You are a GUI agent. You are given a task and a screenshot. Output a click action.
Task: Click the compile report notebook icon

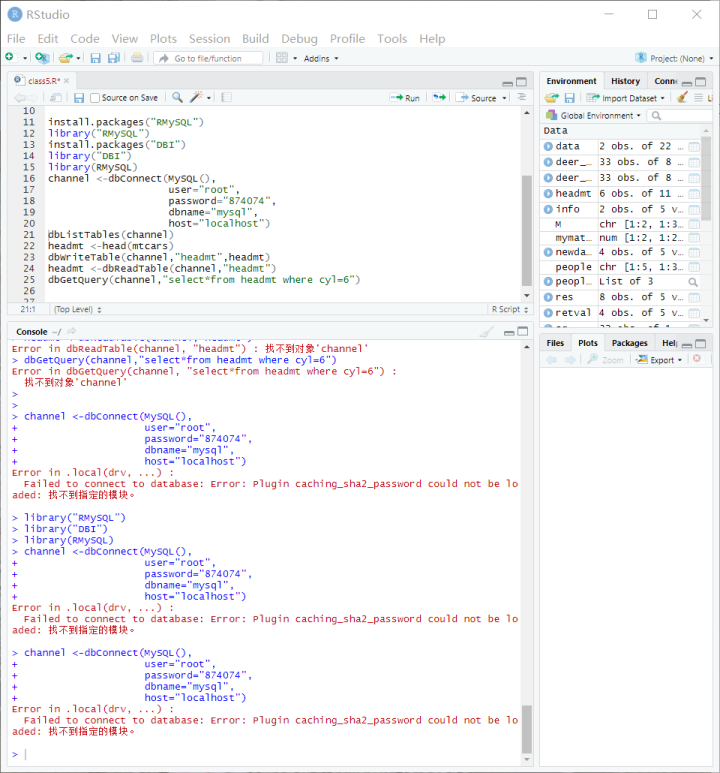pyautogui.click(x=226, y=98)
